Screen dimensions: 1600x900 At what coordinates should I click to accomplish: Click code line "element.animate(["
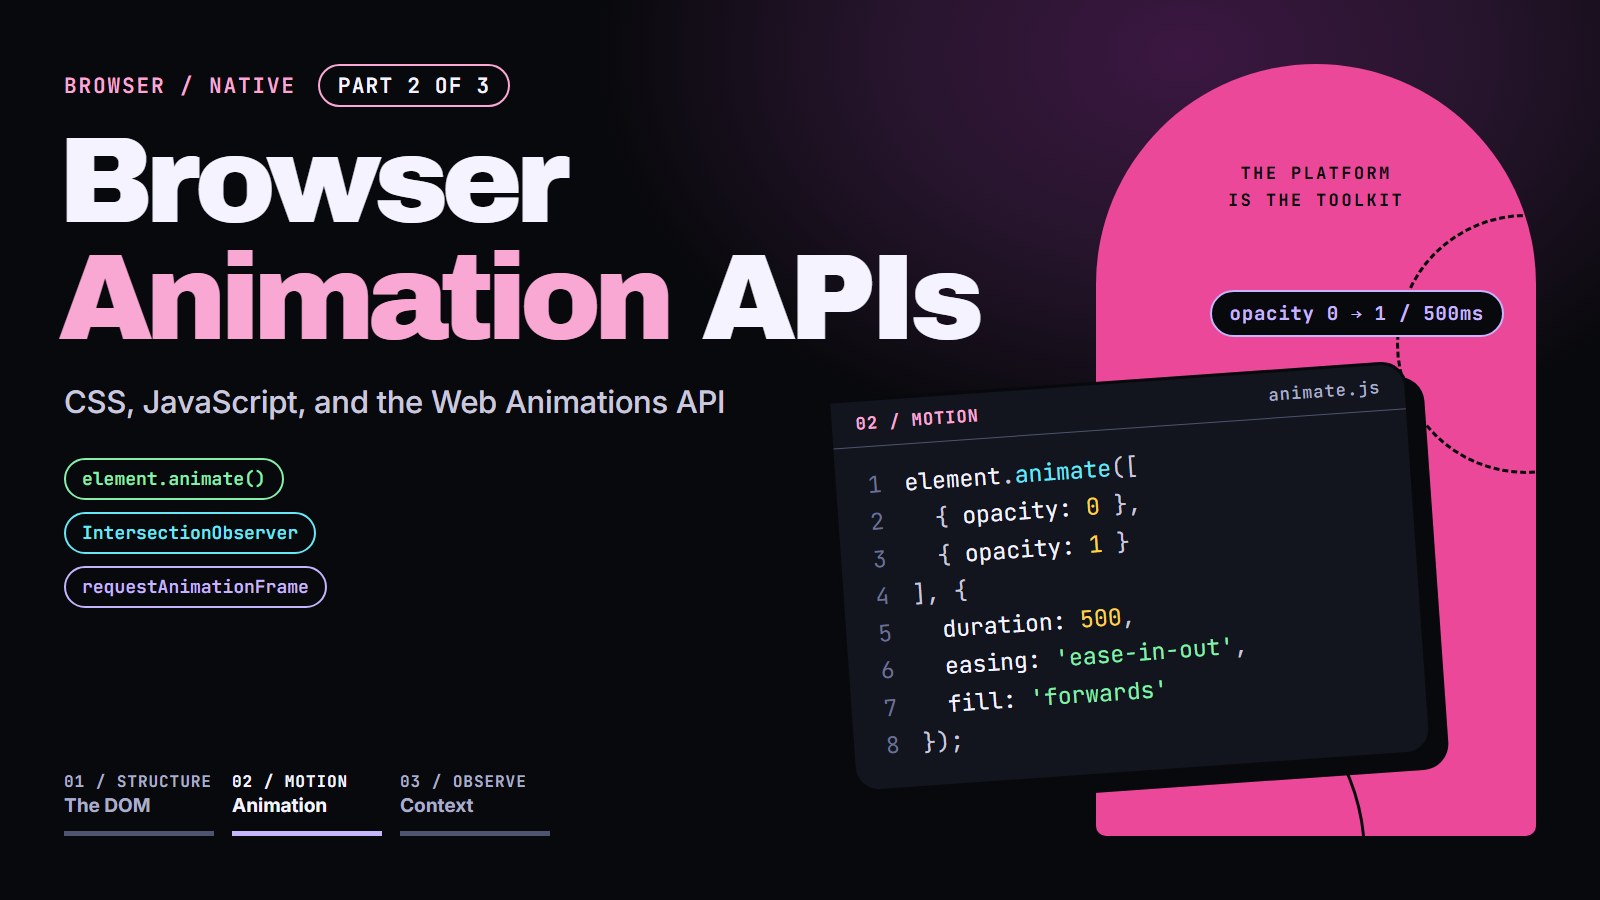point(1021,474)
